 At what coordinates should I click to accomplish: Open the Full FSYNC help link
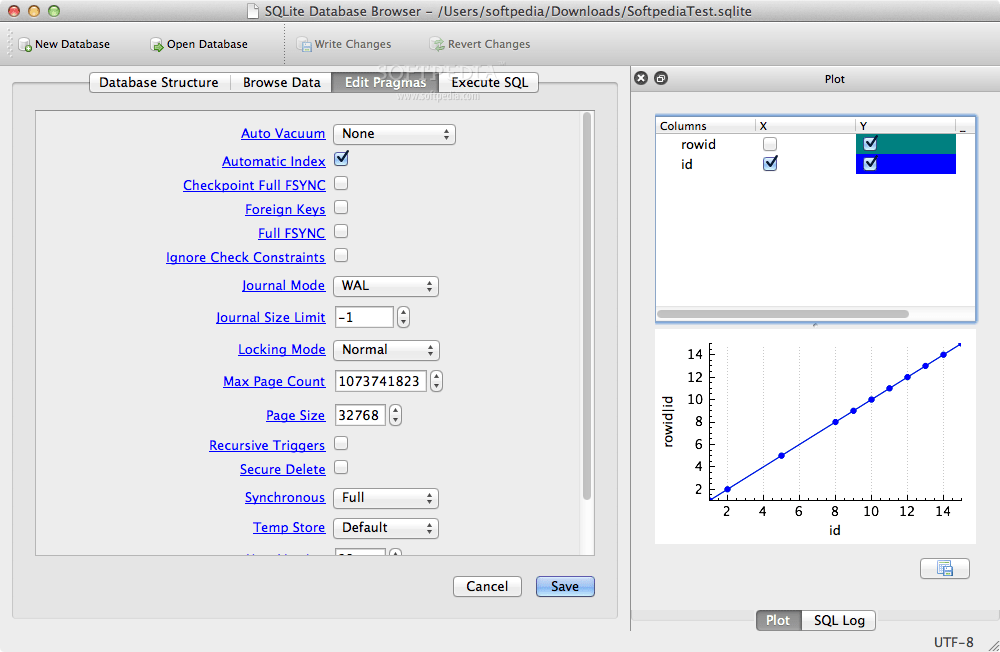pyautogui.click(x=291, y=233)
